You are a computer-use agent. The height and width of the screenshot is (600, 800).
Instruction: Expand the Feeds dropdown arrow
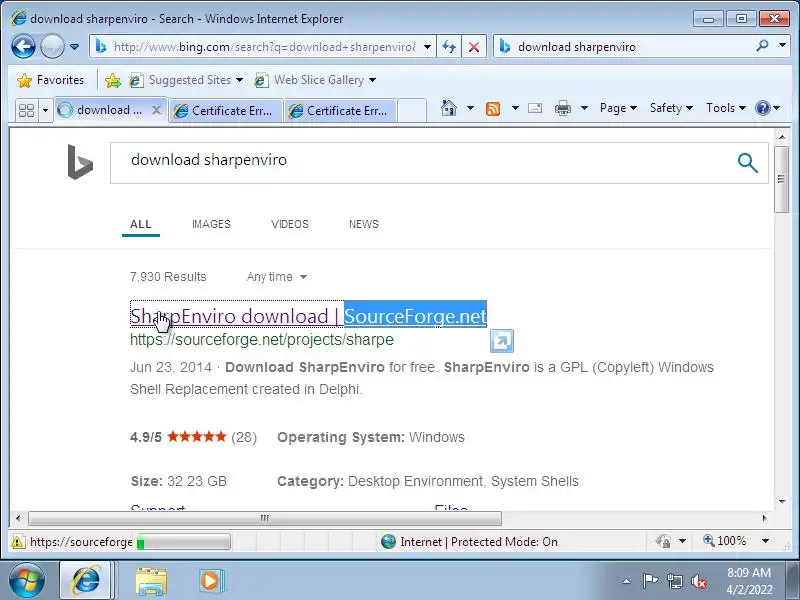coord(515,108)
